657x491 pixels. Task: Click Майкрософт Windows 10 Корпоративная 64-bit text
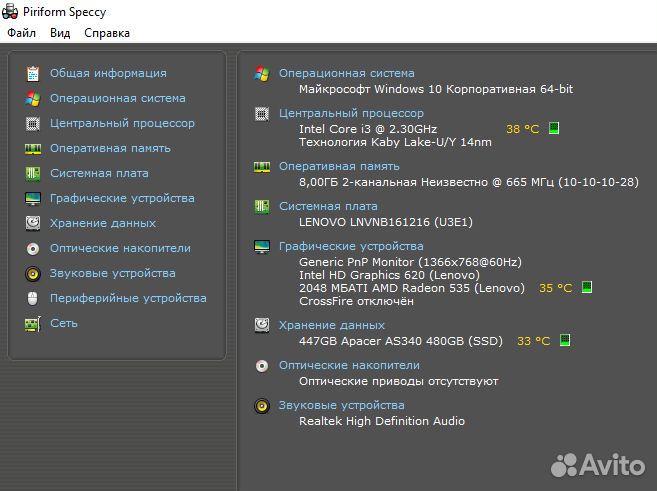tap(436, 89)
